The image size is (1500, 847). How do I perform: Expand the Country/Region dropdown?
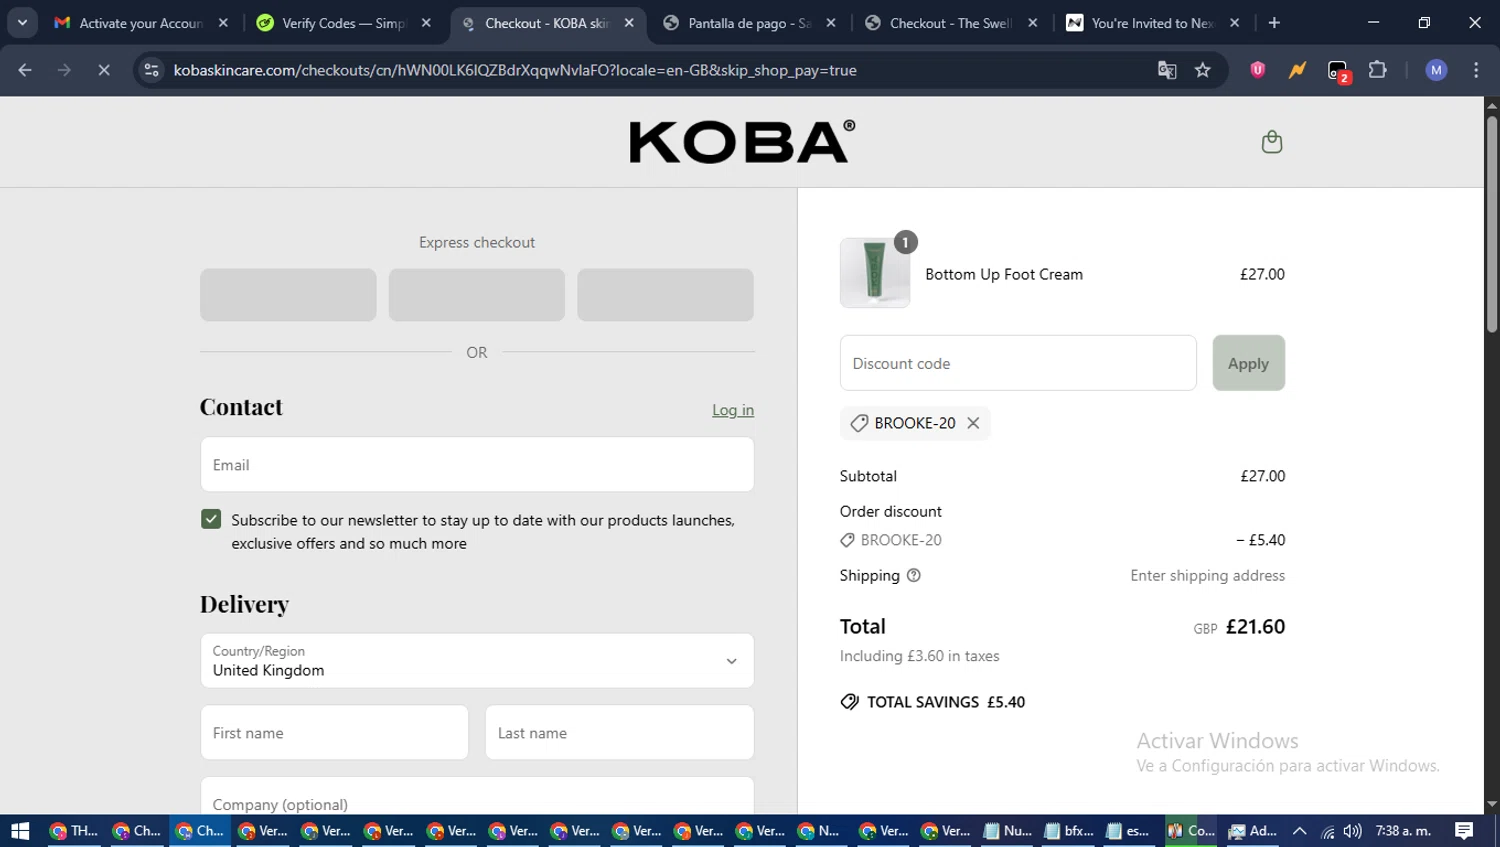point(477,660)
